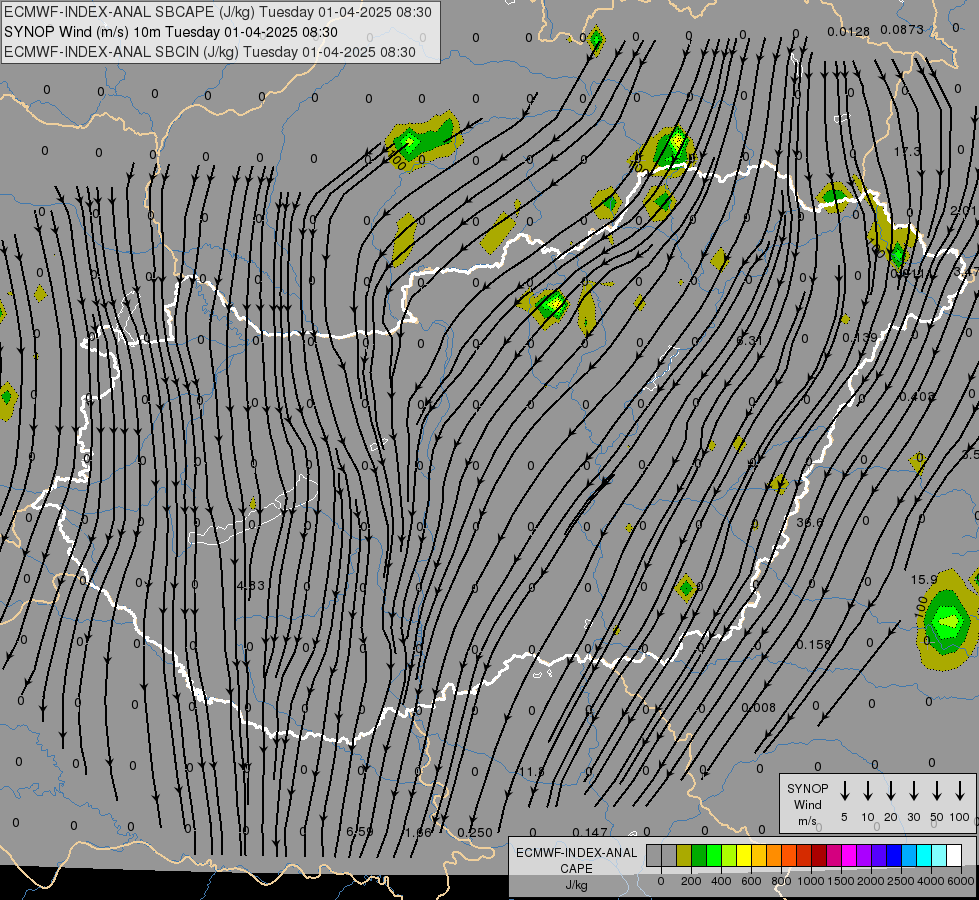Click the SYNOP Wind m/s legend label
This screenshot has height=900, width=979.
click(807, 804)
